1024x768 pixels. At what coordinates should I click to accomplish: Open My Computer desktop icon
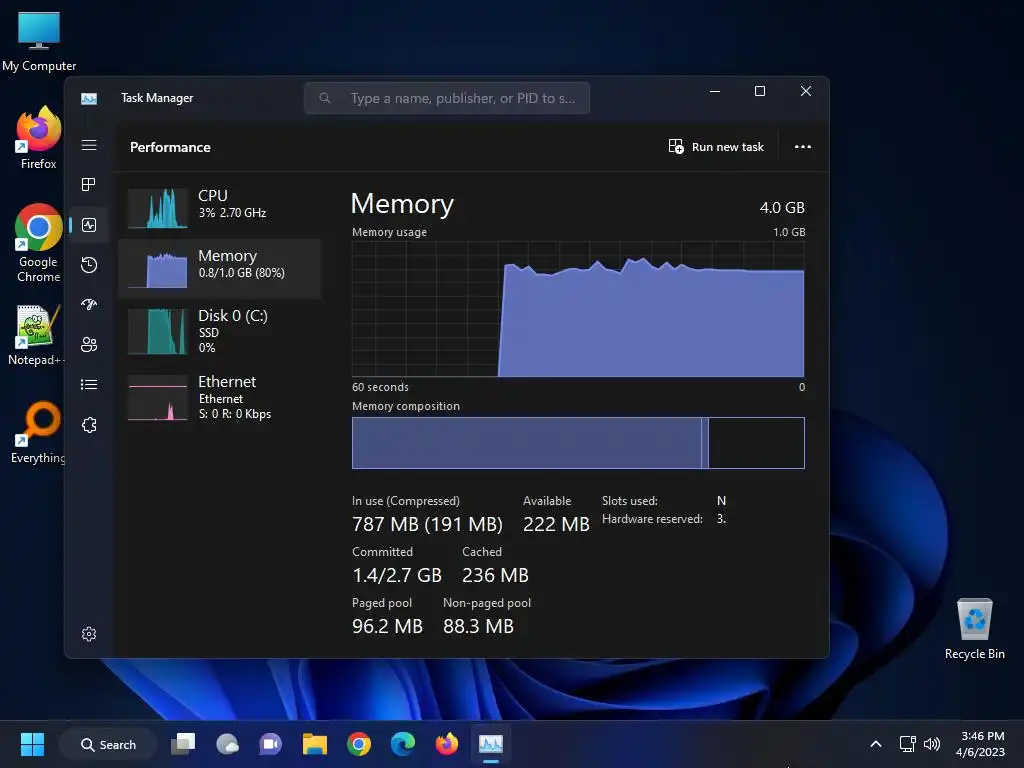(39, 42)
